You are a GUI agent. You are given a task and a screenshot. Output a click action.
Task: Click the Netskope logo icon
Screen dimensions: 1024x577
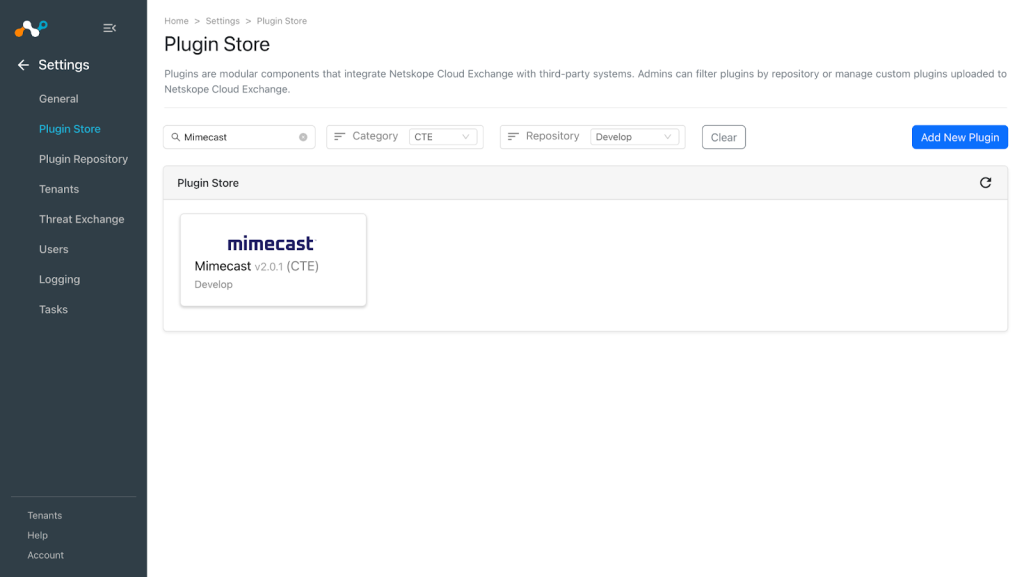31,28
